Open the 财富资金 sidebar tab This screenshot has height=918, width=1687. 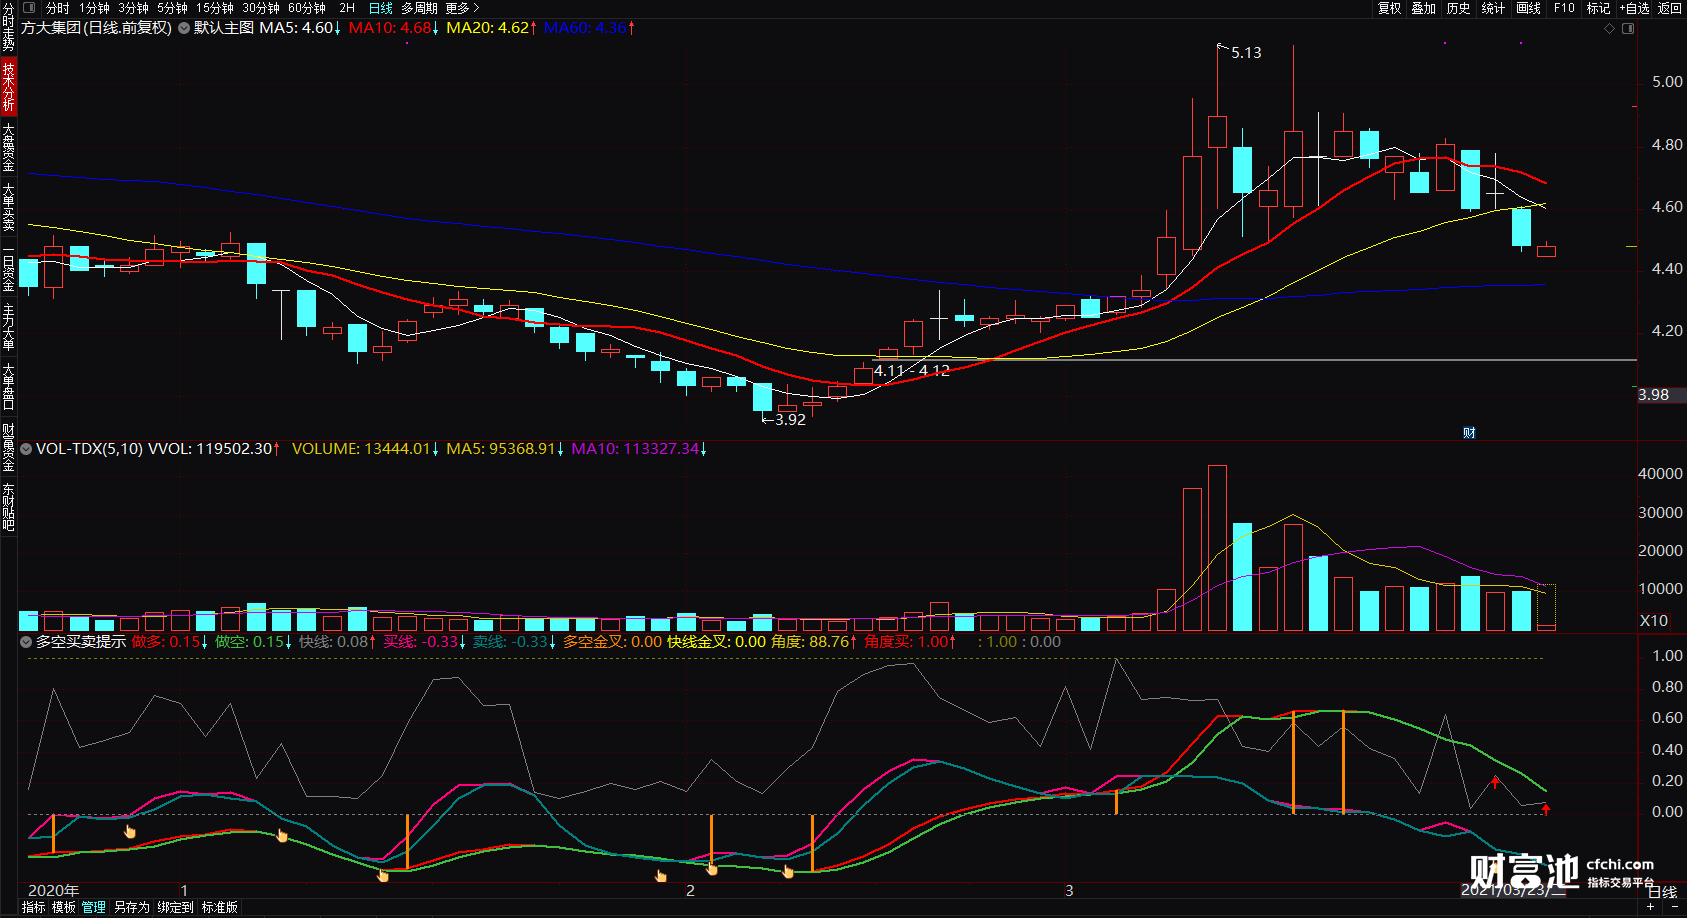8,447
